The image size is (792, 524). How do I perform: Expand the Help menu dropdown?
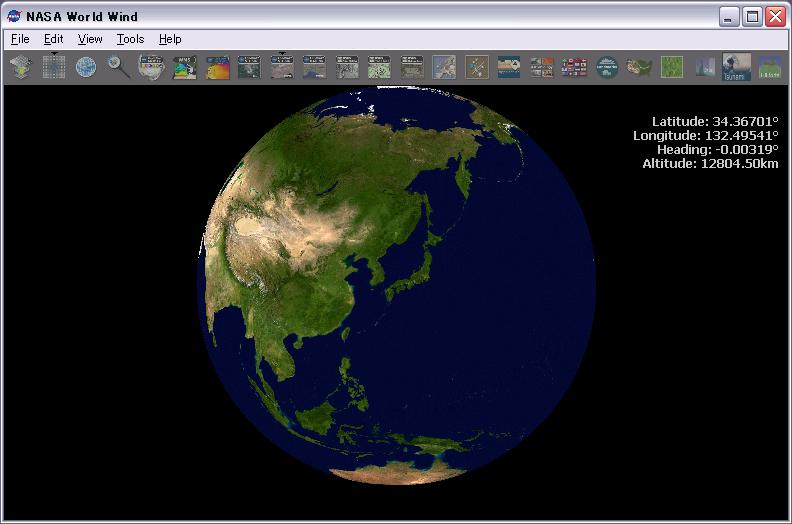170,39
